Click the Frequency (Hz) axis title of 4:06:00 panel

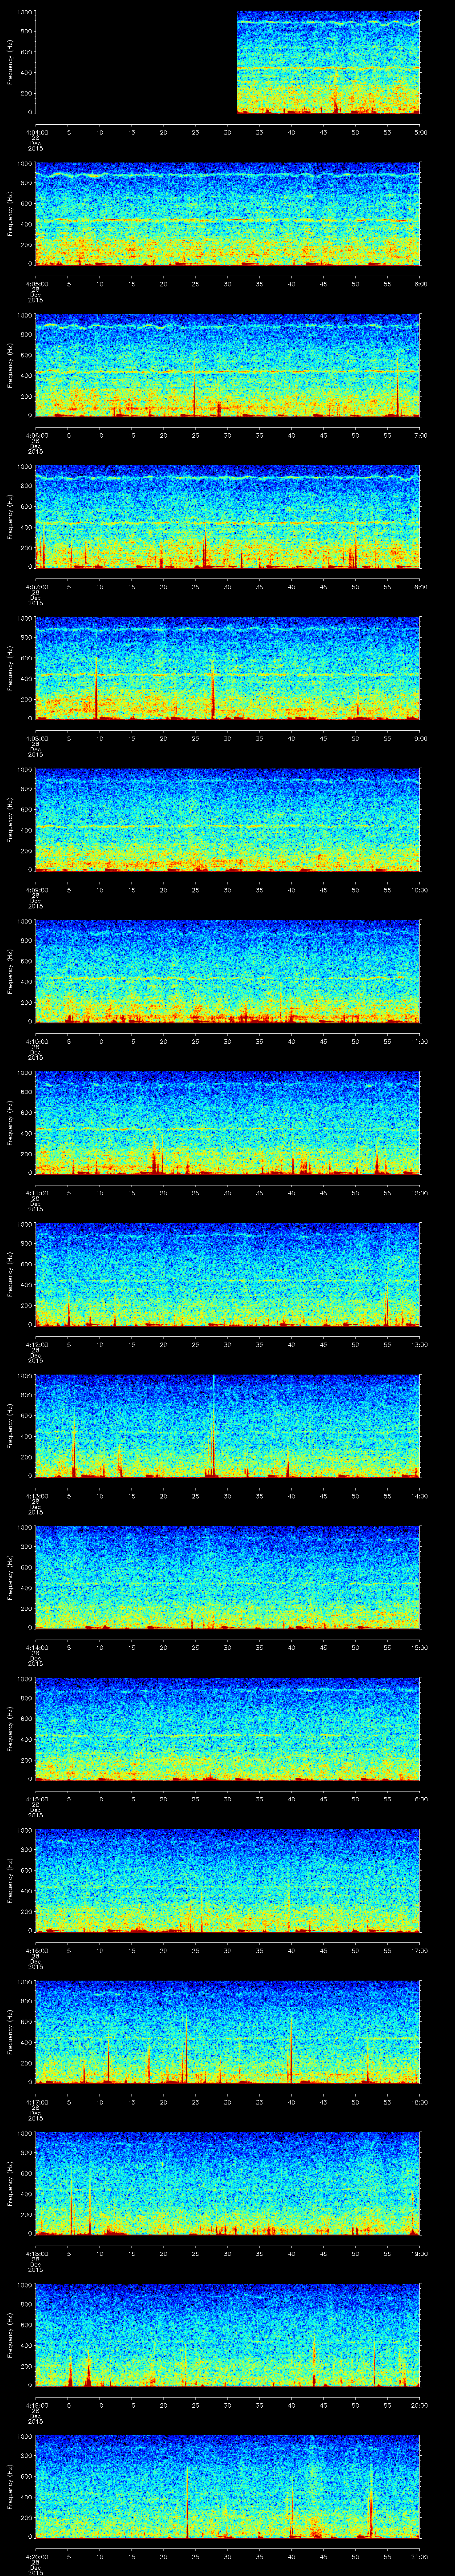click(10, 365)
